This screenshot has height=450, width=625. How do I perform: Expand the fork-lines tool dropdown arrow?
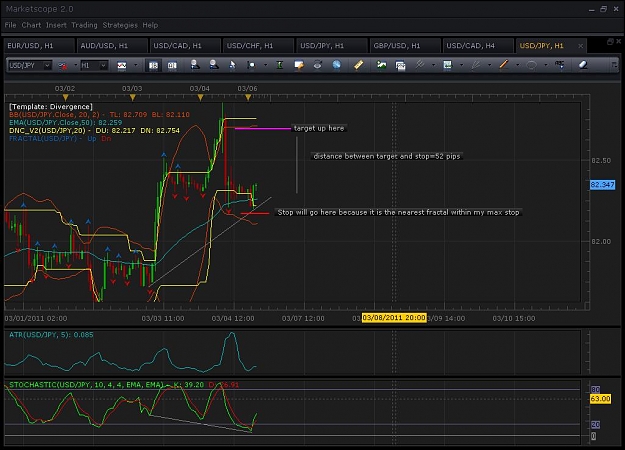click(434, 65)
